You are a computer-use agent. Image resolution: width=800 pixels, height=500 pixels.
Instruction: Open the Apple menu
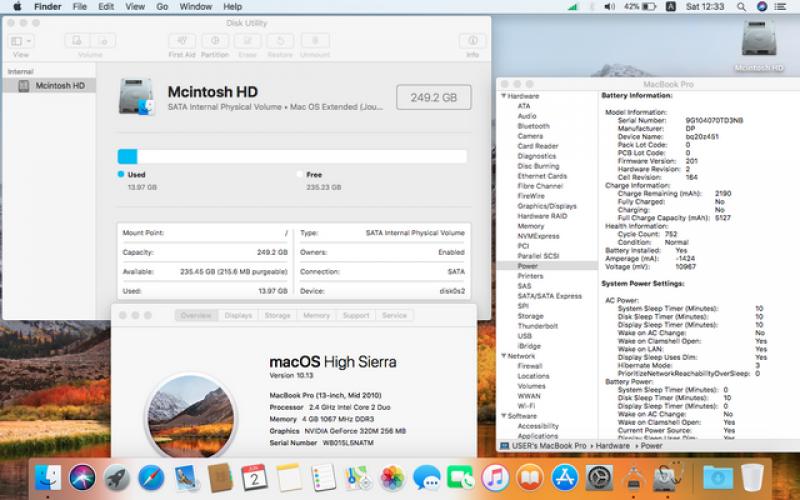tap(17, 7)
